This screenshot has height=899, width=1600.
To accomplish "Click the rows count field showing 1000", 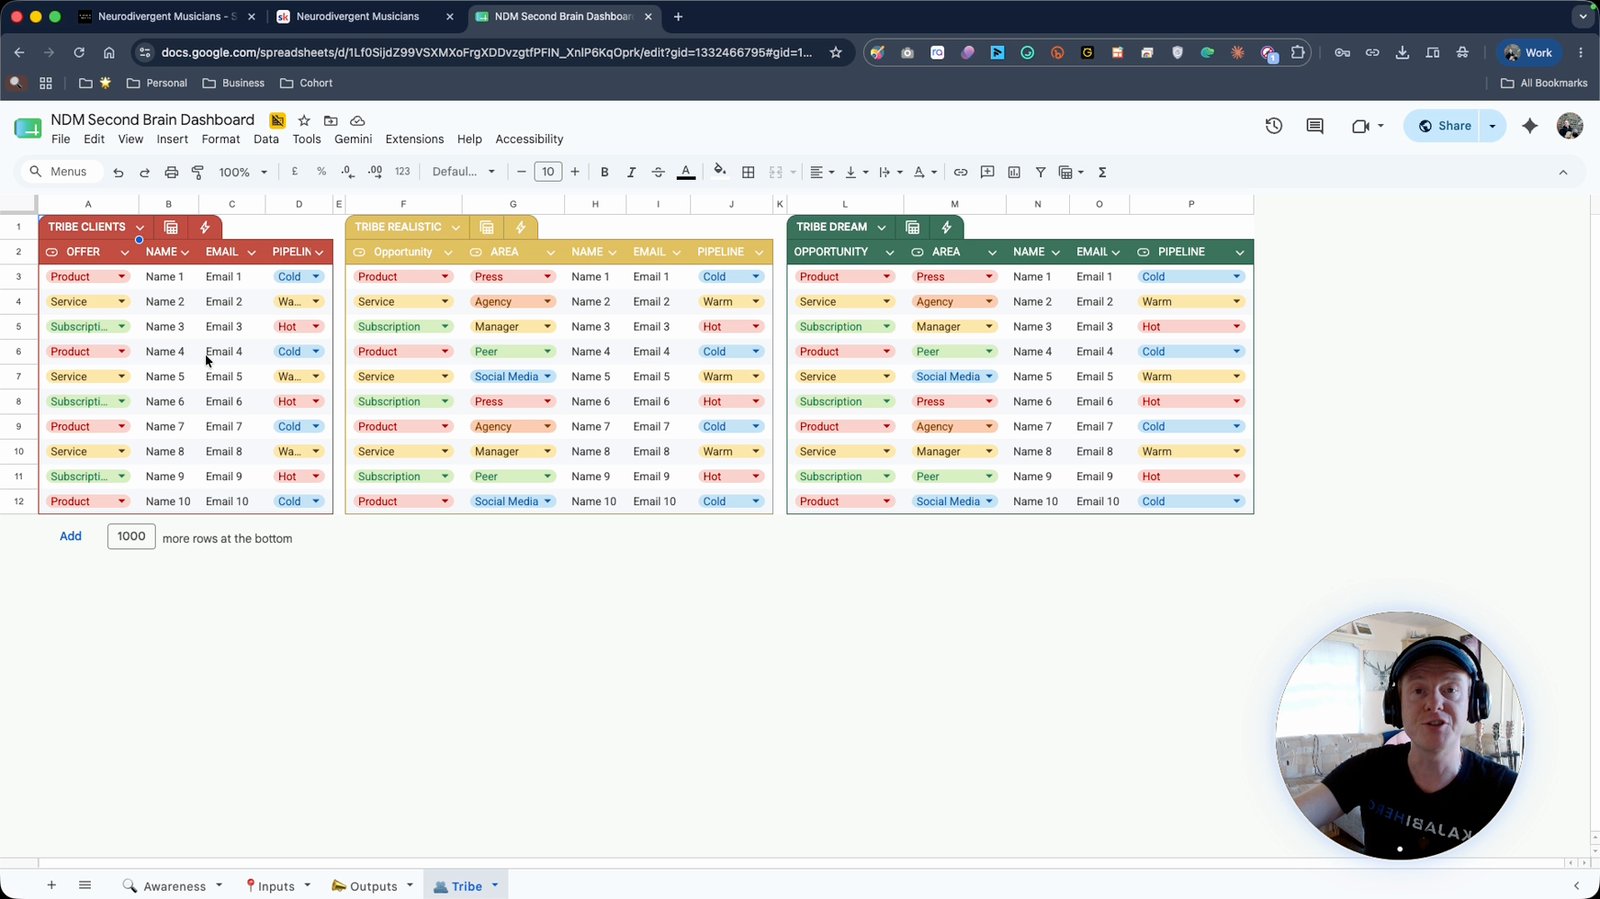I will click(x=132, y=536).
